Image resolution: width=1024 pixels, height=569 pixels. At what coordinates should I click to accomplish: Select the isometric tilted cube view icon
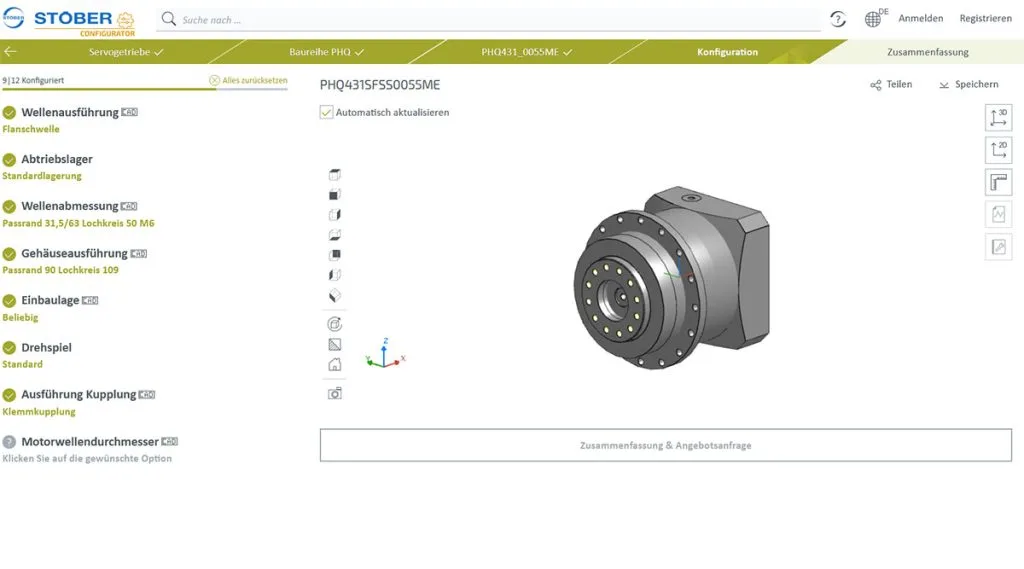(334, 296)
